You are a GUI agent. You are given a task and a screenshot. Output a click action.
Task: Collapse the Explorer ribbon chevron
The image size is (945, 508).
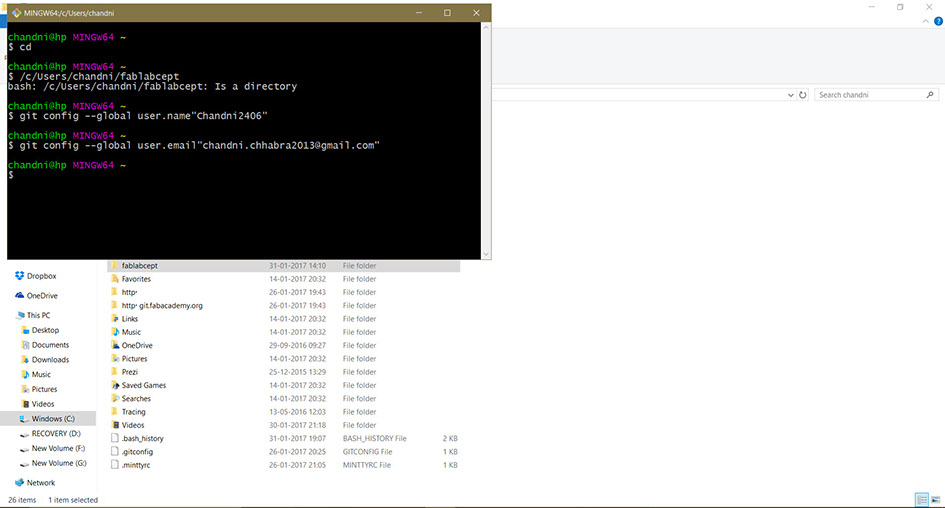pyautogui.click(x=926, y=21)
